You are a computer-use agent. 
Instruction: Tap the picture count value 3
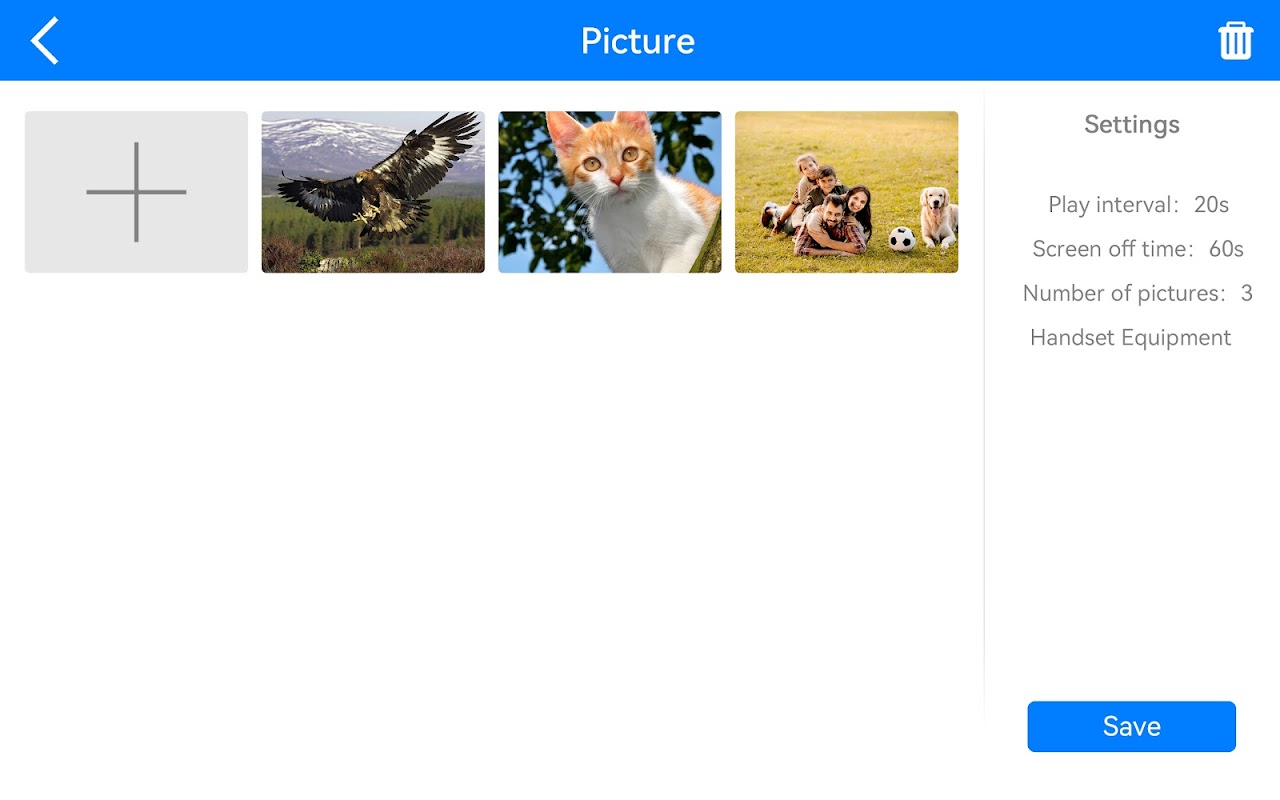[x=1246, y=293]
